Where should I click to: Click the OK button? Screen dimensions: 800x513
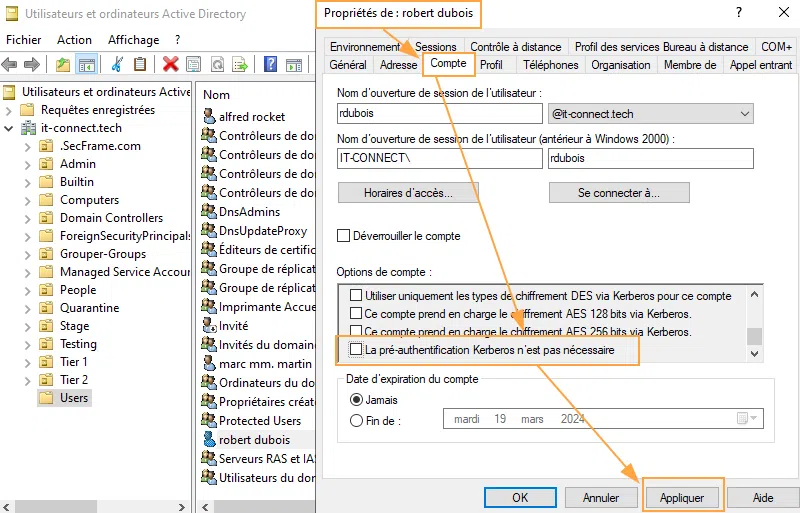(x=520, y=498)
